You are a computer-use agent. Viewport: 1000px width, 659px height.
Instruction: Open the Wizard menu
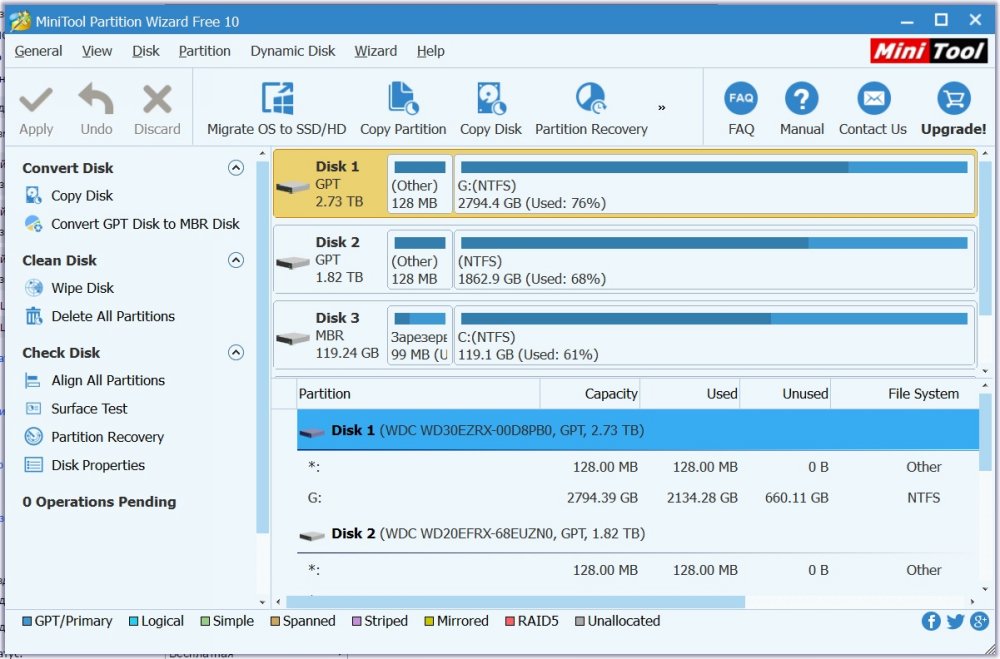(375, 51)
